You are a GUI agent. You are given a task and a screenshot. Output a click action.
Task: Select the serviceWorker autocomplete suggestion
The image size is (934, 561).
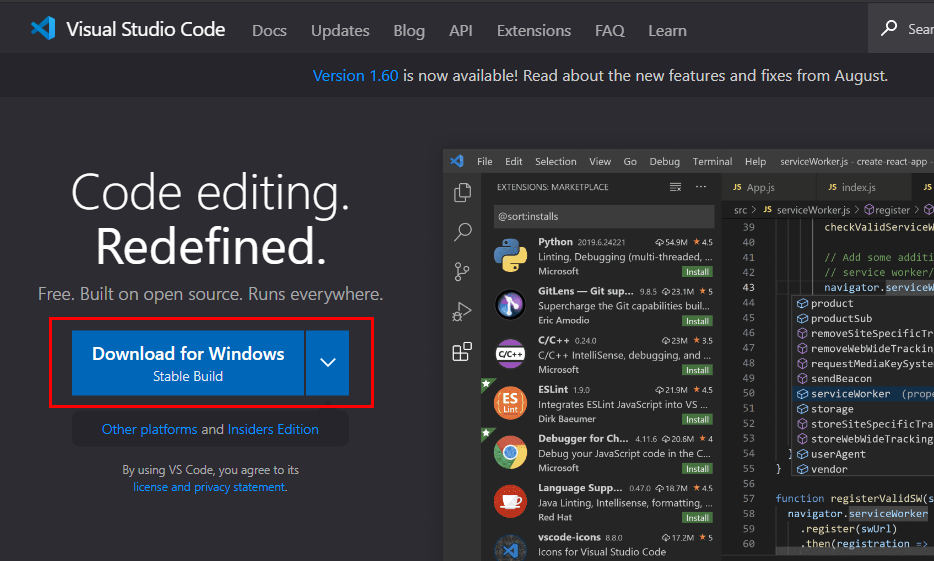(x=863, y=394)
